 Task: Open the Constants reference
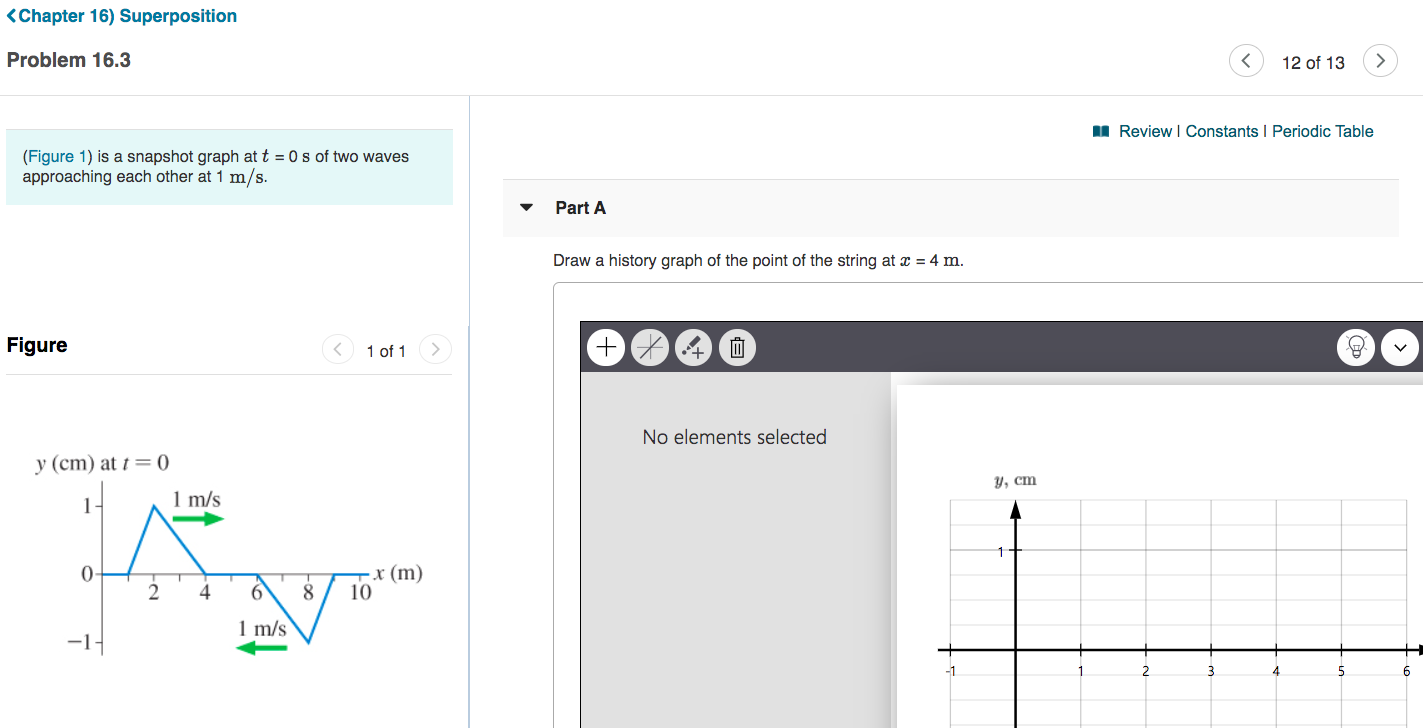[x=1222, y=131]
